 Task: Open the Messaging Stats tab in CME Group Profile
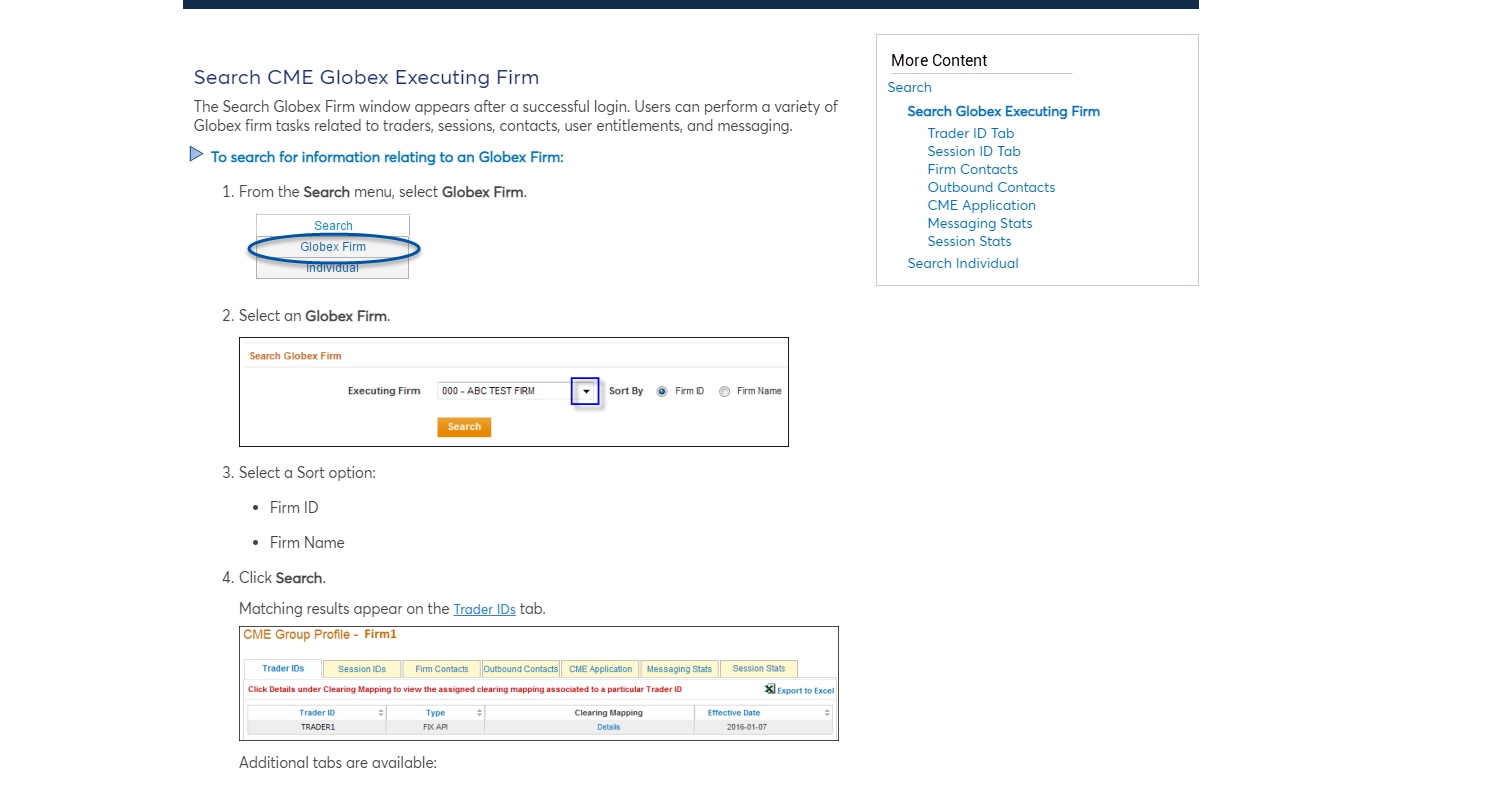680,669
